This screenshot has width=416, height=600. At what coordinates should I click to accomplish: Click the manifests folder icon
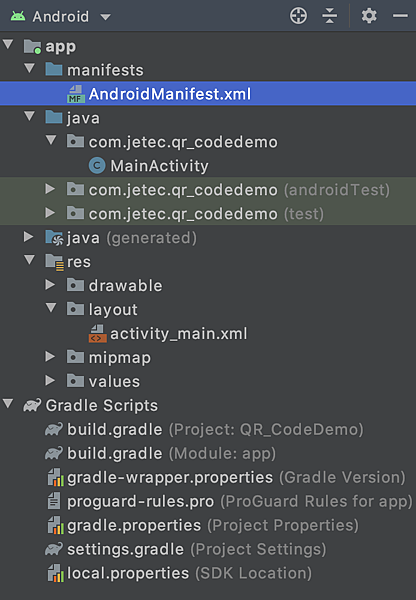click(x=54, y=69)
